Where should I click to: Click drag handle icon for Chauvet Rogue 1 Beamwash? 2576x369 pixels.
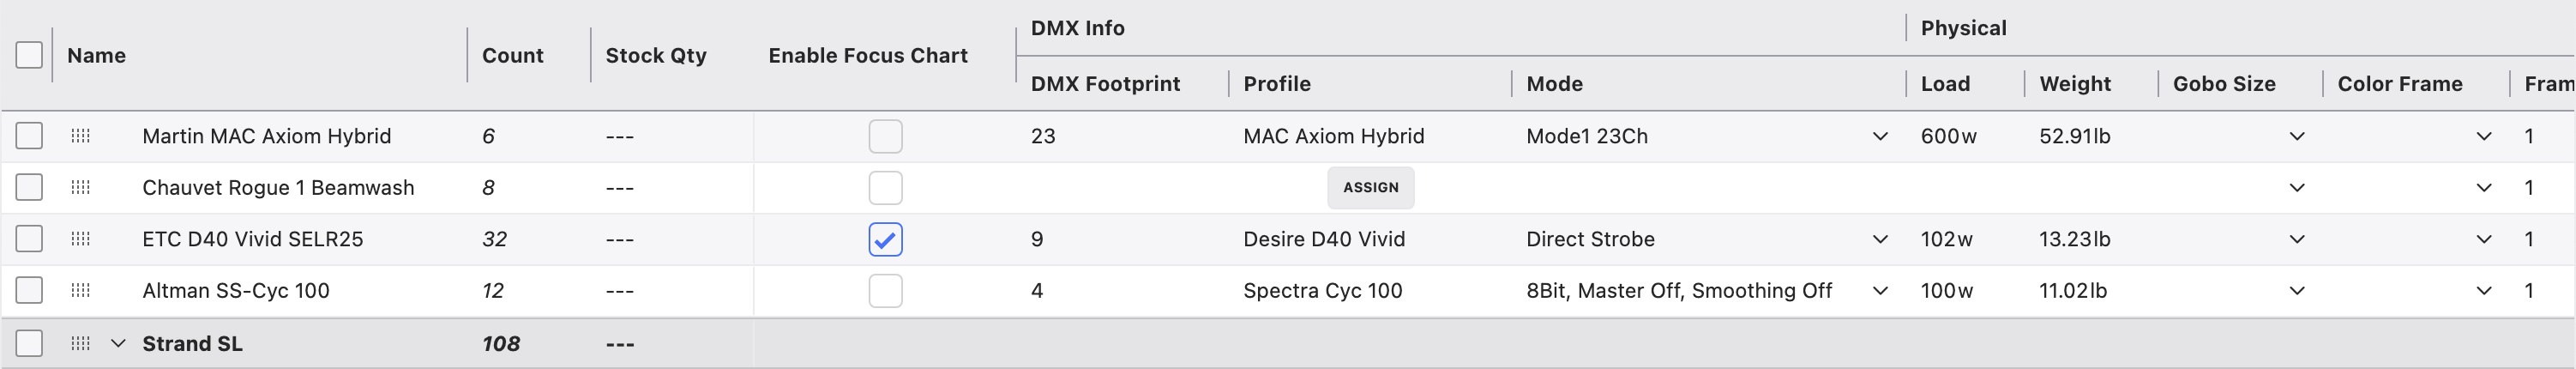coord(81,188)
